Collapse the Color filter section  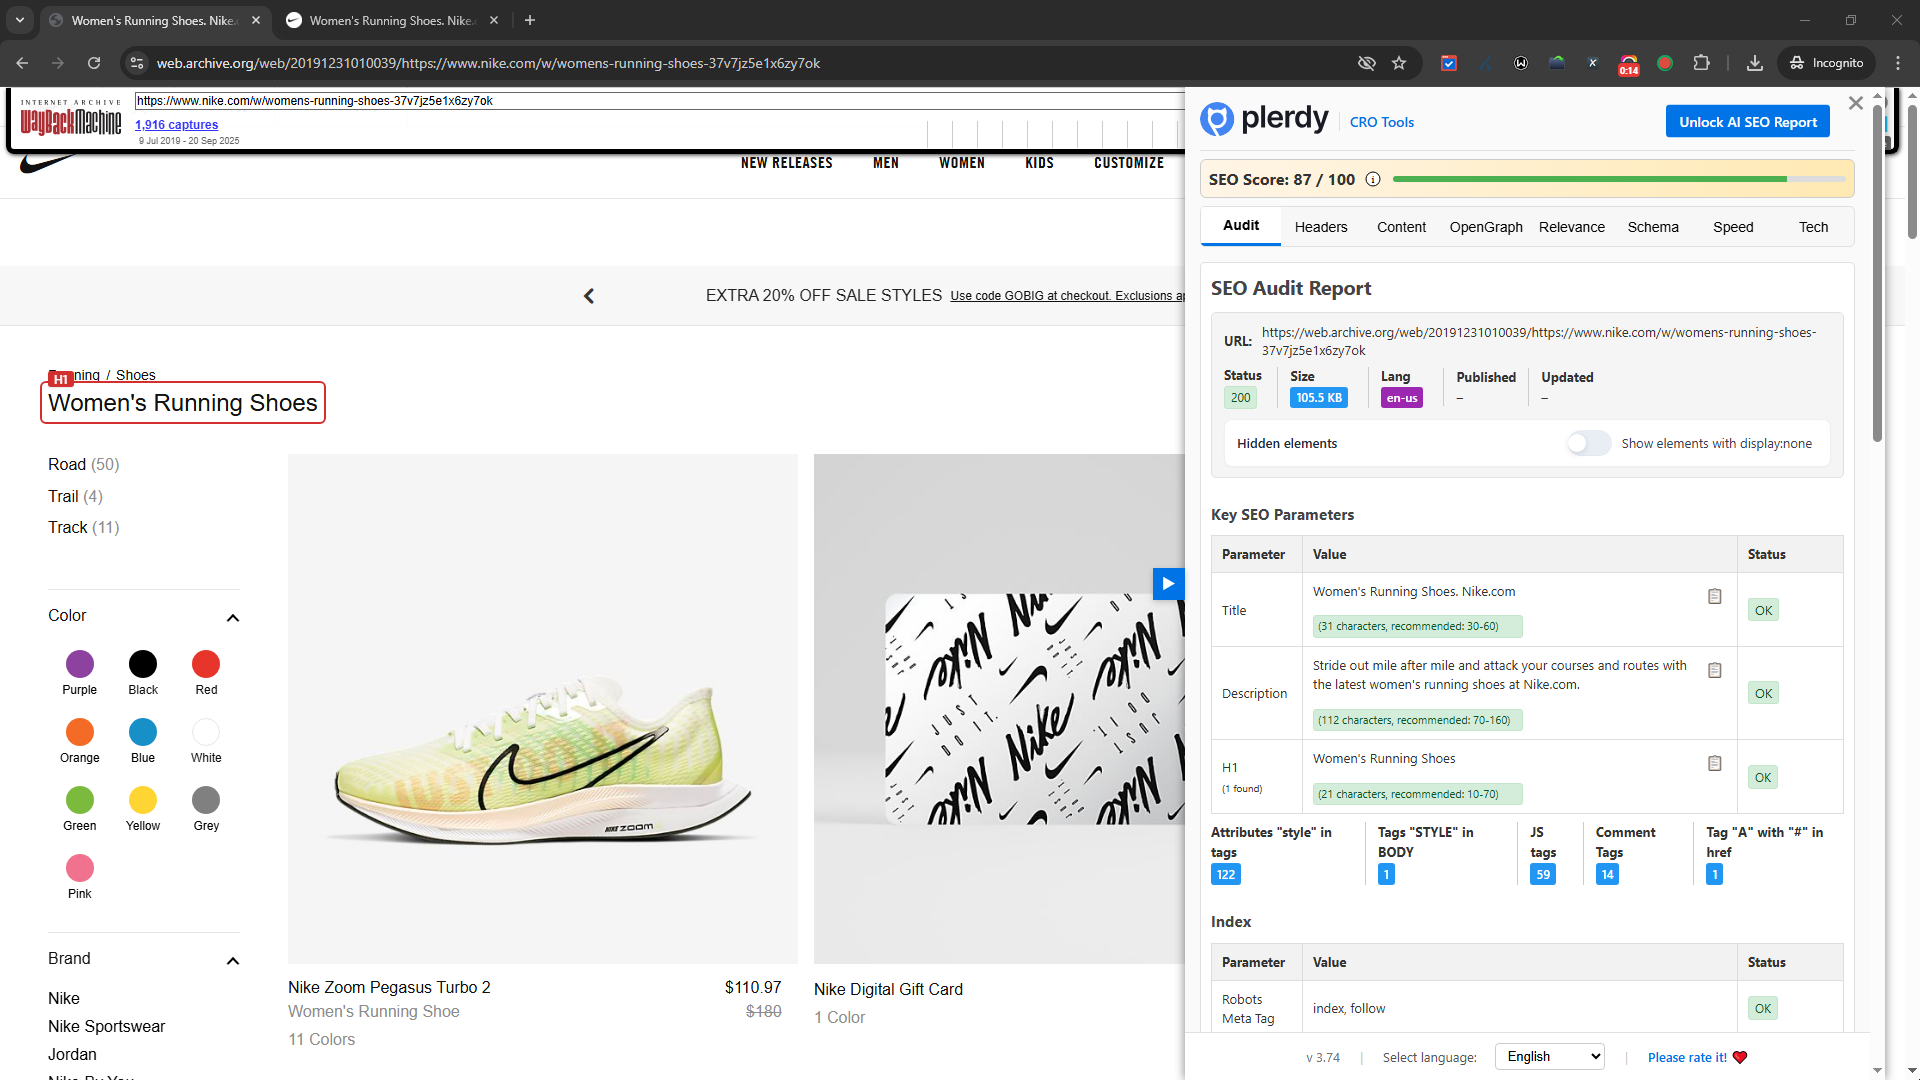(x=233, y=618)
